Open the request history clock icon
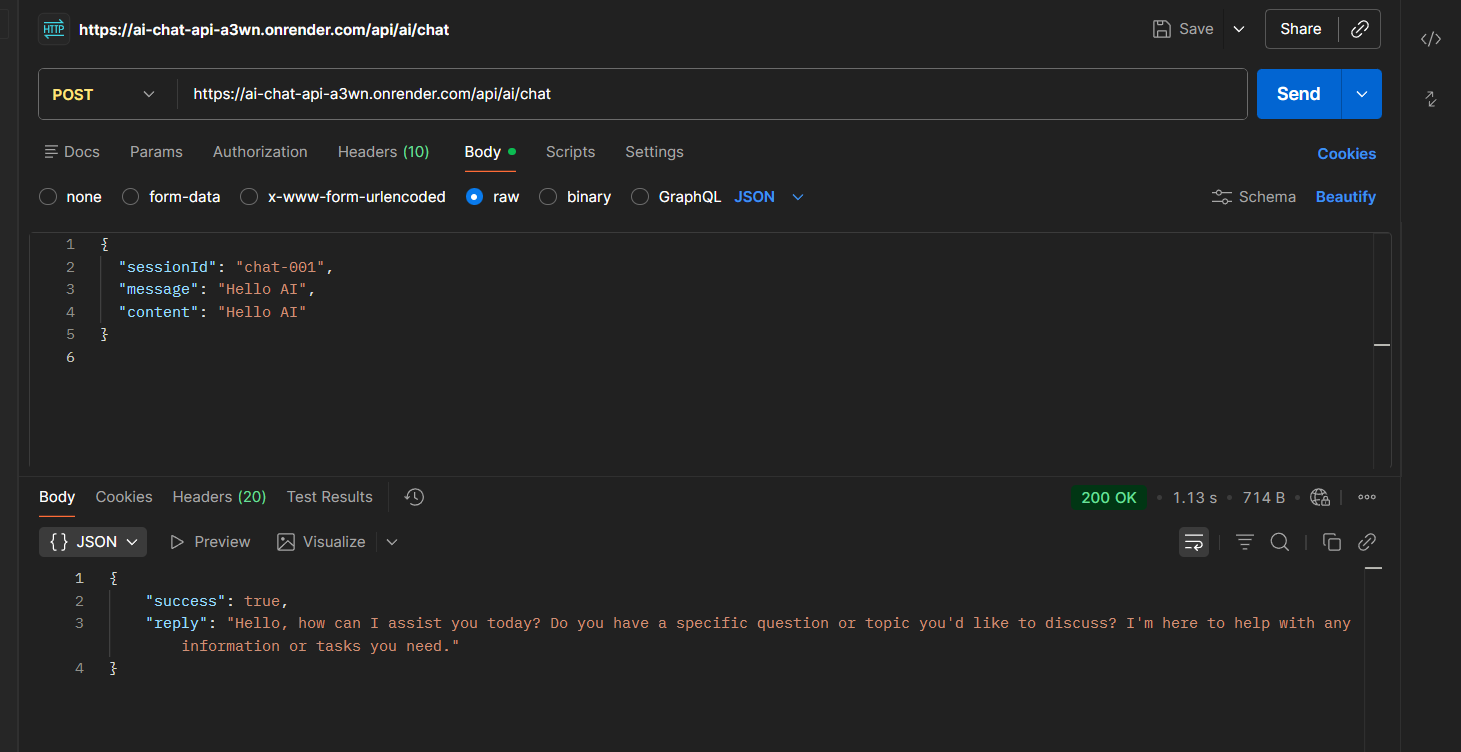The width and height of the screenshot is (1461, 752). tap(413, 497)
